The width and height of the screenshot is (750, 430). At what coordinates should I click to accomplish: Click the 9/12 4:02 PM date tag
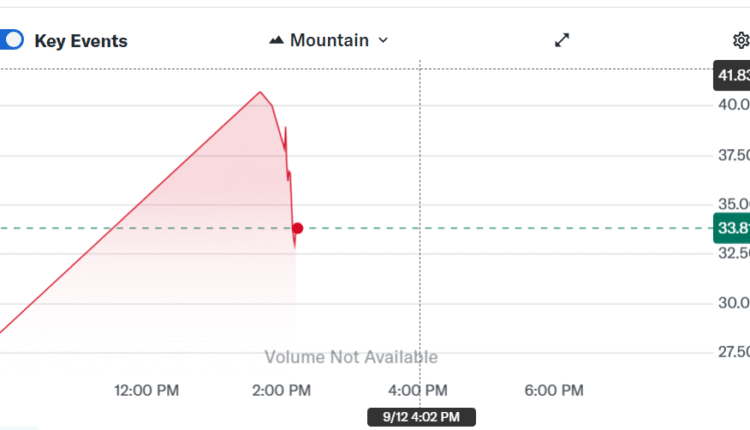421,416
